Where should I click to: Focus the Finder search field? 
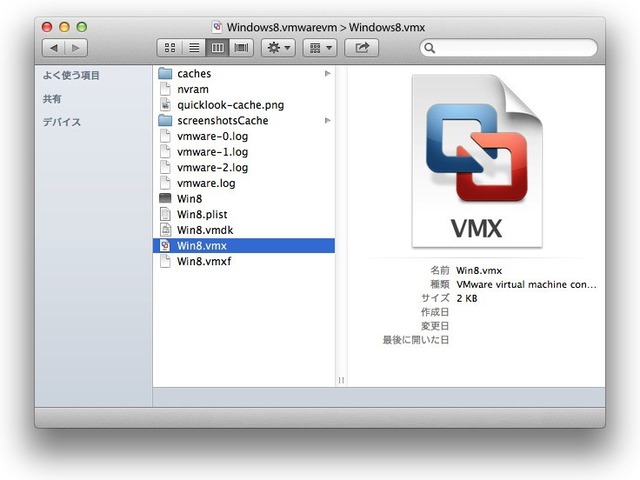[x=509, y=48]
